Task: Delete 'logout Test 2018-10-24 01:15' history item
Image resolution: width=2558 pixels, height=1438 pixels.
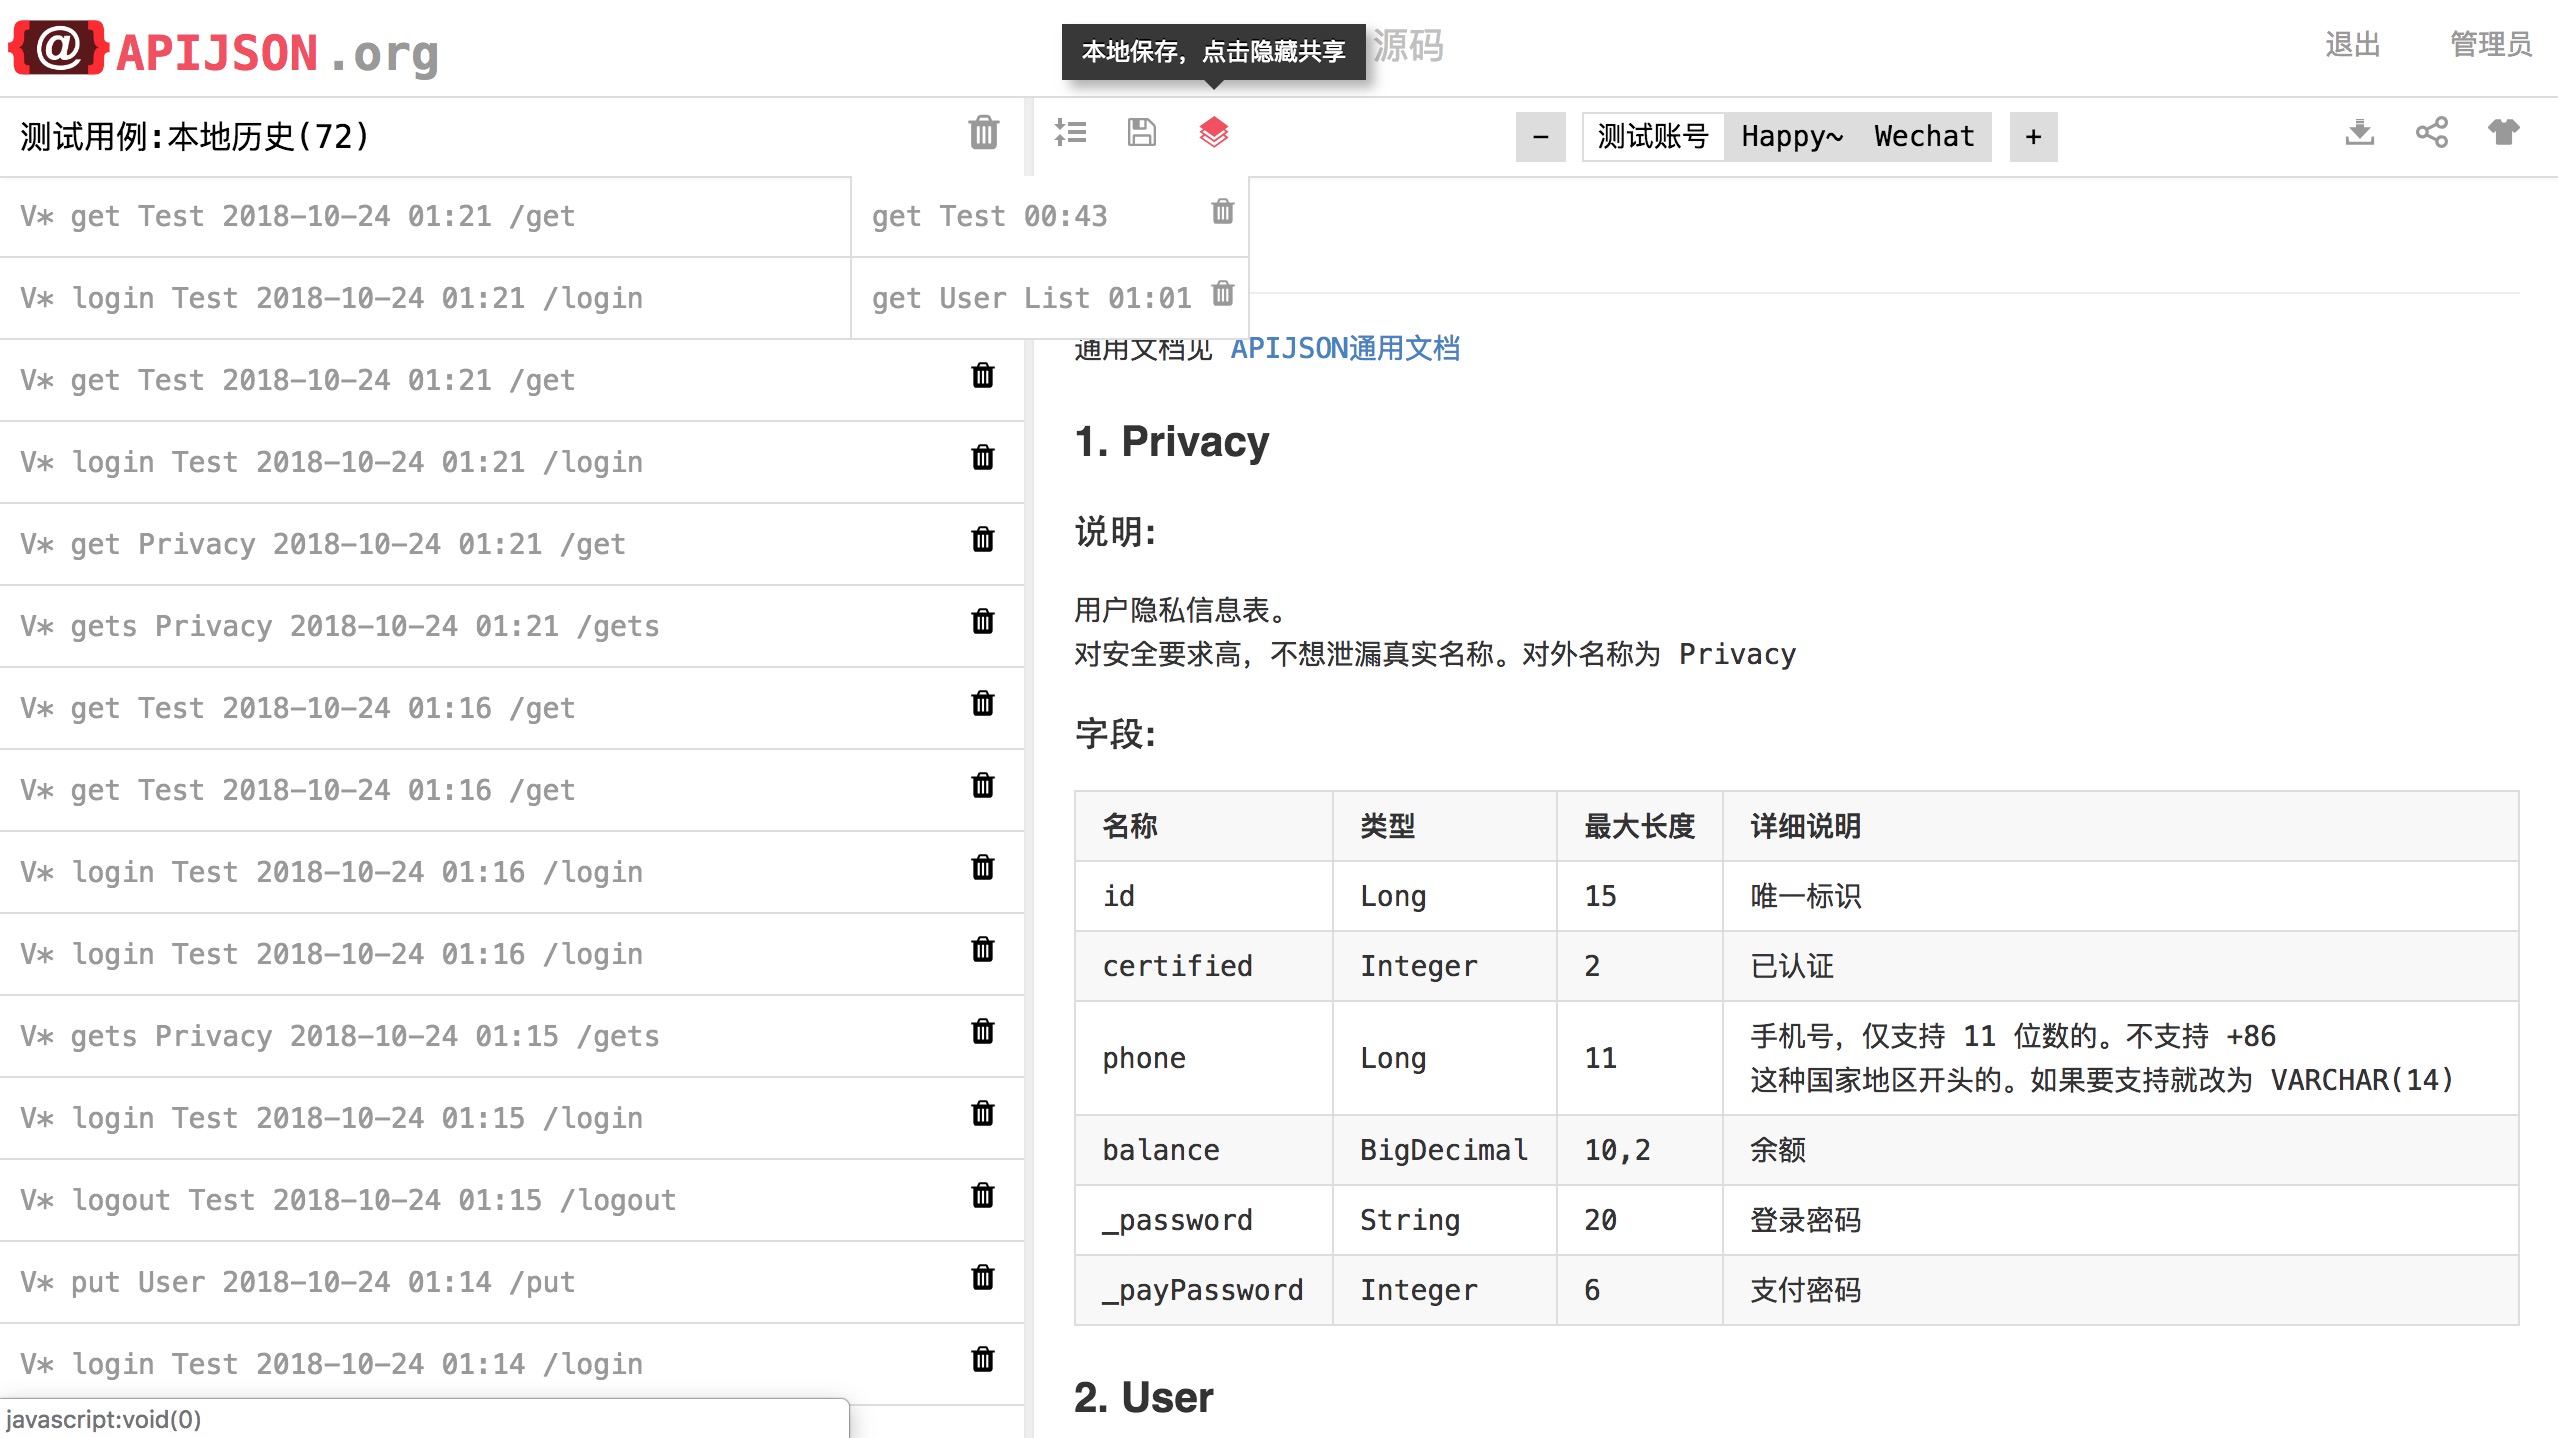Action: pyautogui.click(x=982, y=1196)
